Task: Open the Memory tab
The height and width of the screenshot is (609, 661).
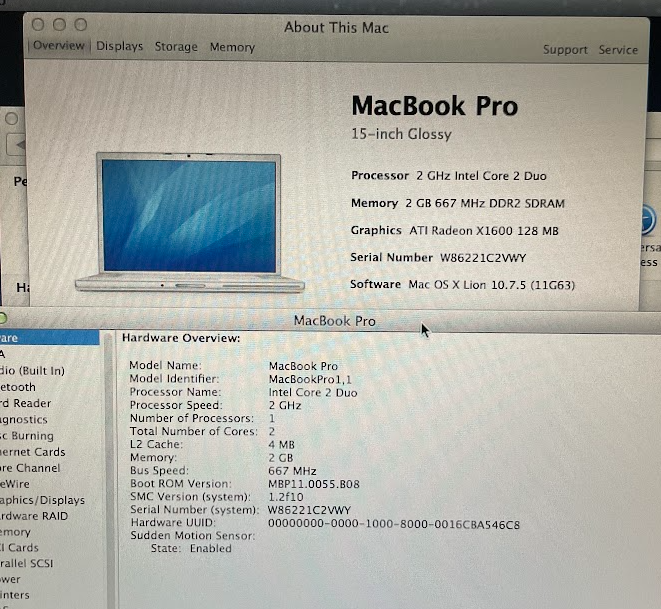Action: (x=232, y=47)
